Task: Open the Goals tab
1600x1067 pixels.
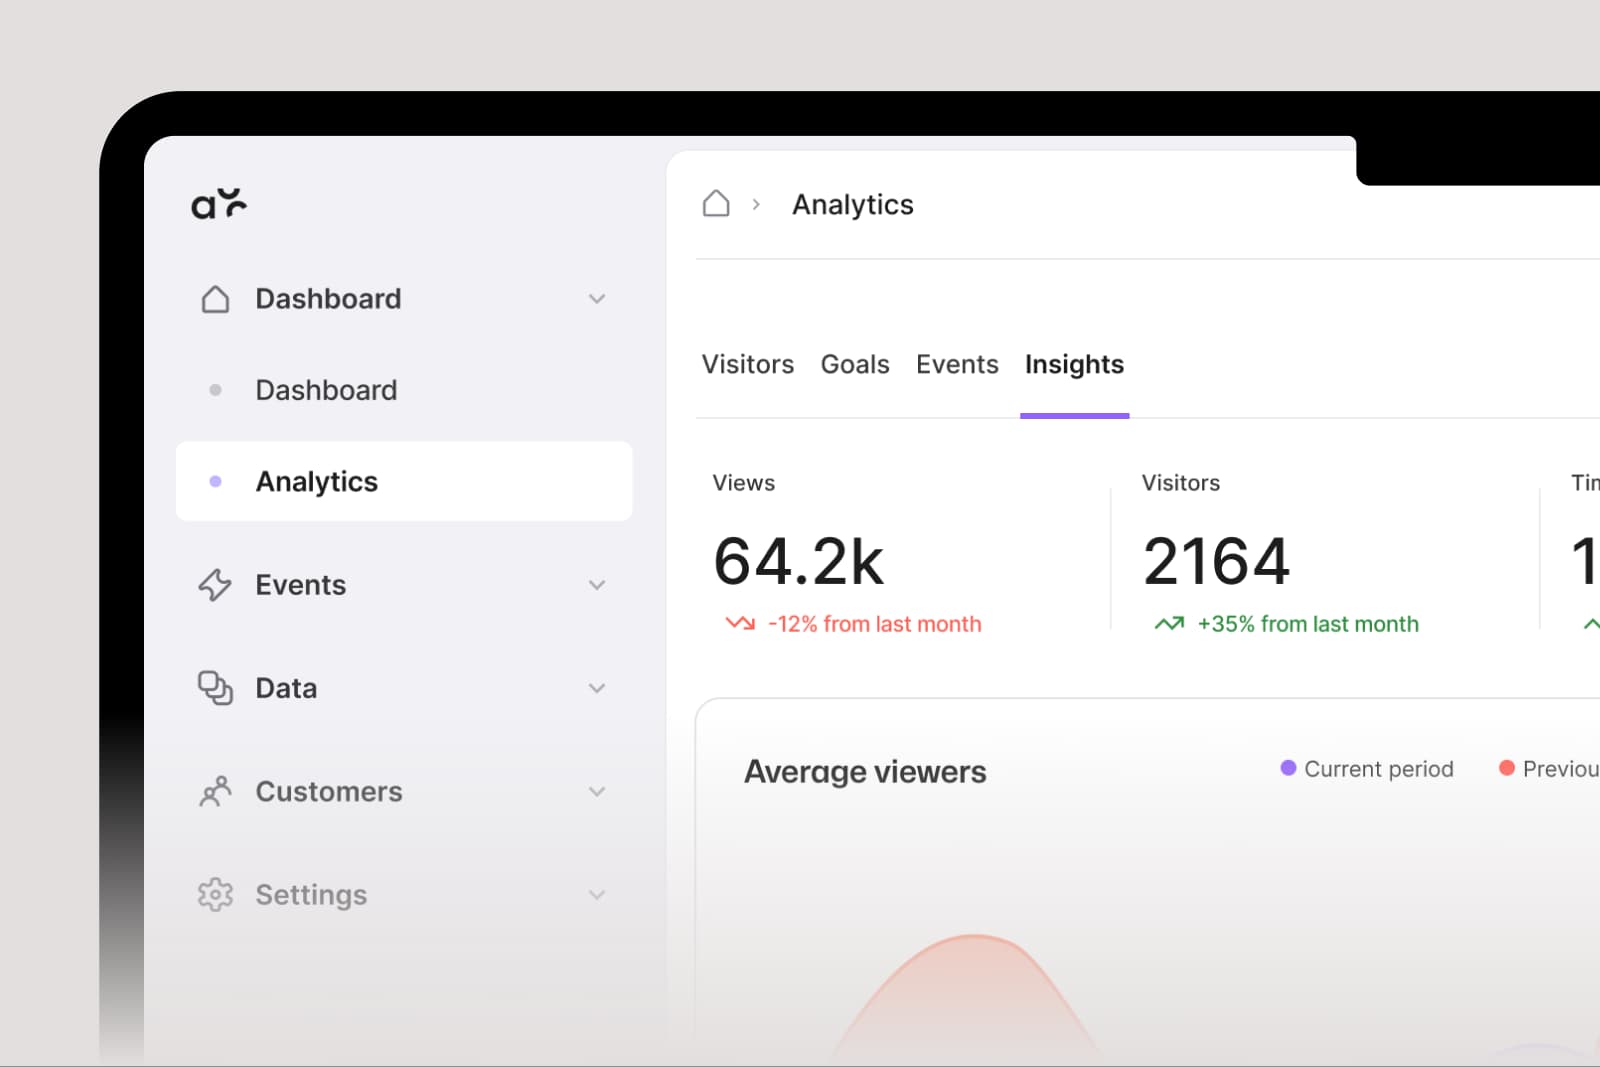Action: (x=855, y=364)
